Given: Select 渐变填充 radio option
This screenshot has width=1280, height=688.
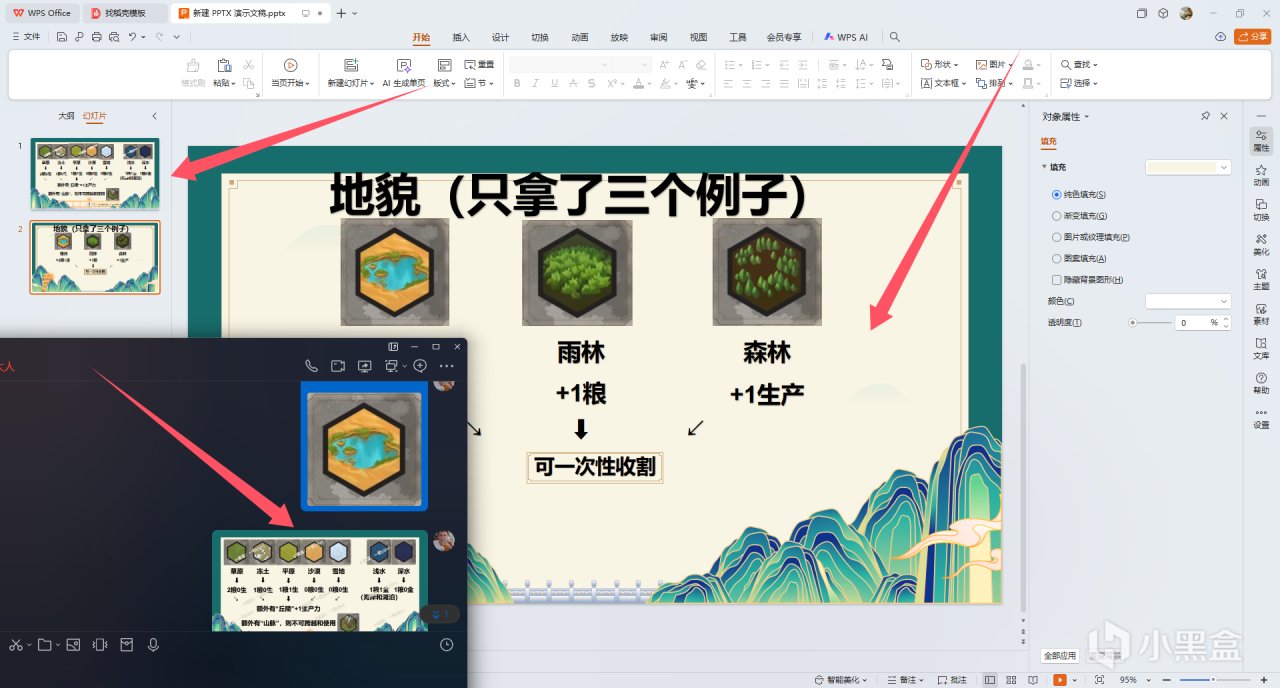Looking at the screenshot, I should [x=1057, y=216].
